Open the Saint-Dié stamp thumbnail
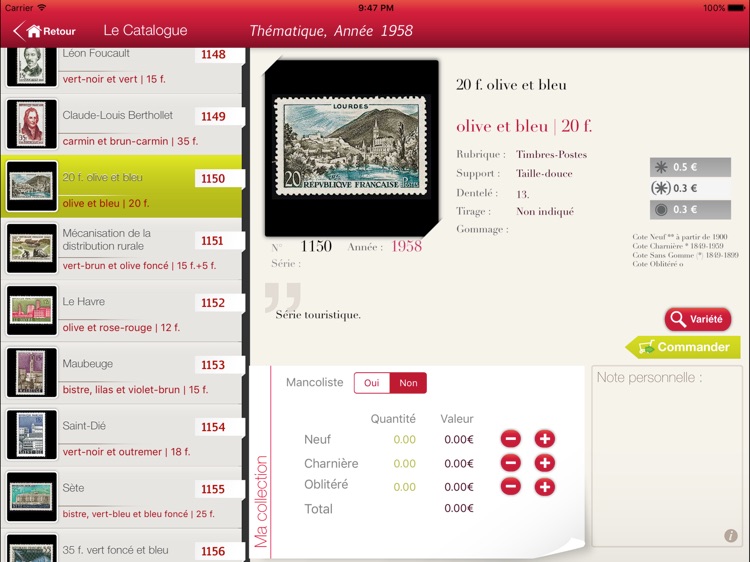Viewport: 750px width, 562px height. pyautogui.click(x=32, y=435)
